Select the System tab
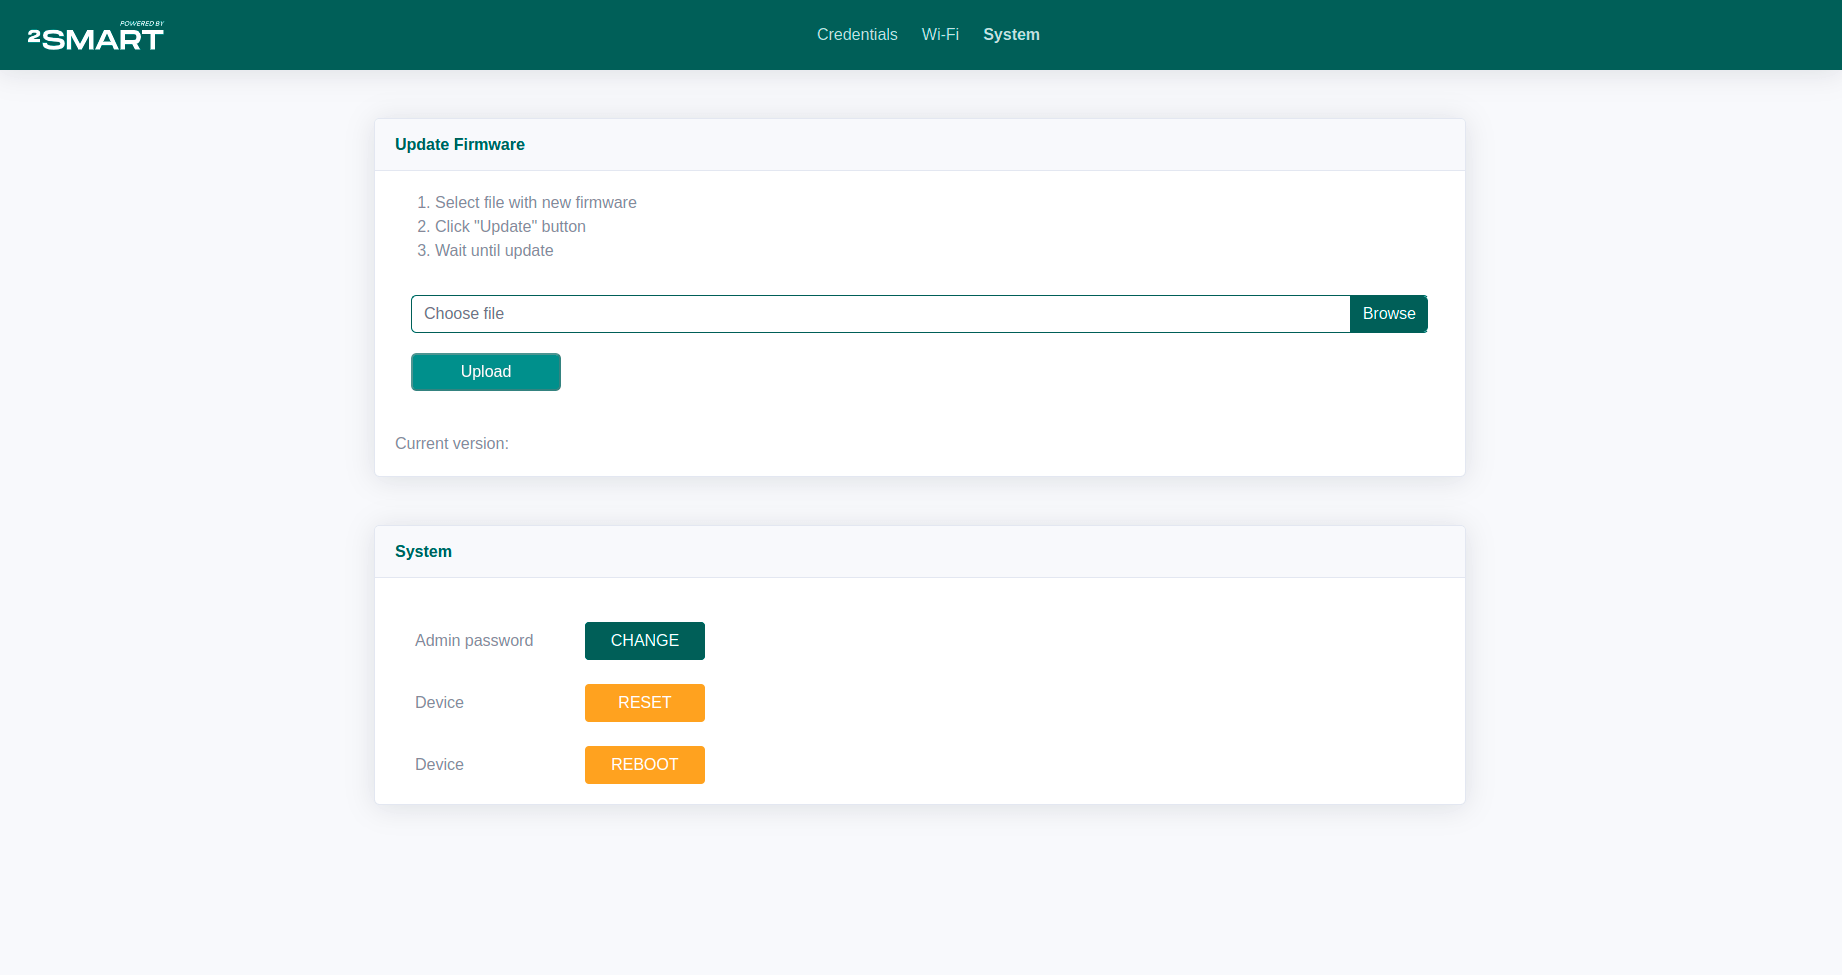 tap(1011, 34)
